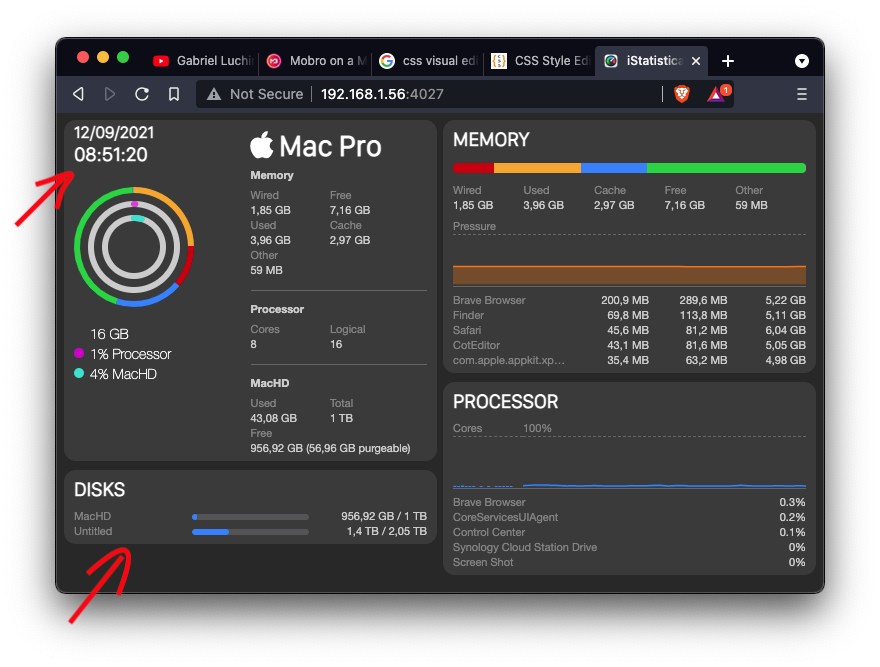Open the Brave Rewards triangle icon
The height and width of the screenshot is (667, 880).
tap(716, 94)
